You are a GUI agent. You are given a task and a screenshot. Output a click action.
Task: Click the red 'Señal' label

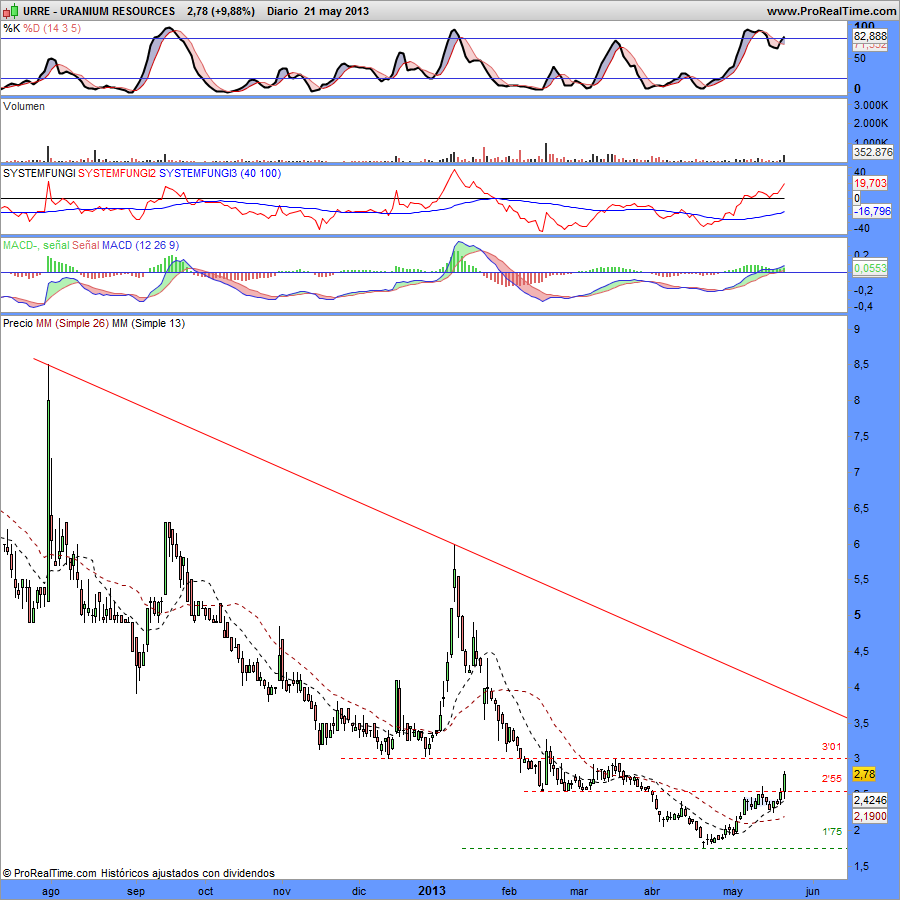[x=86, y=245]
